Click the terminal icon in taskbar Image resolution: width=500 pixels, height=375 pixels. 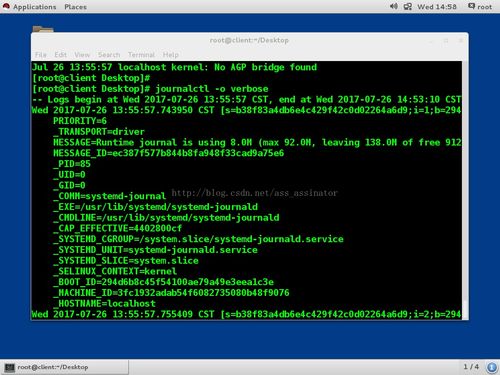[x=10, y=367]
